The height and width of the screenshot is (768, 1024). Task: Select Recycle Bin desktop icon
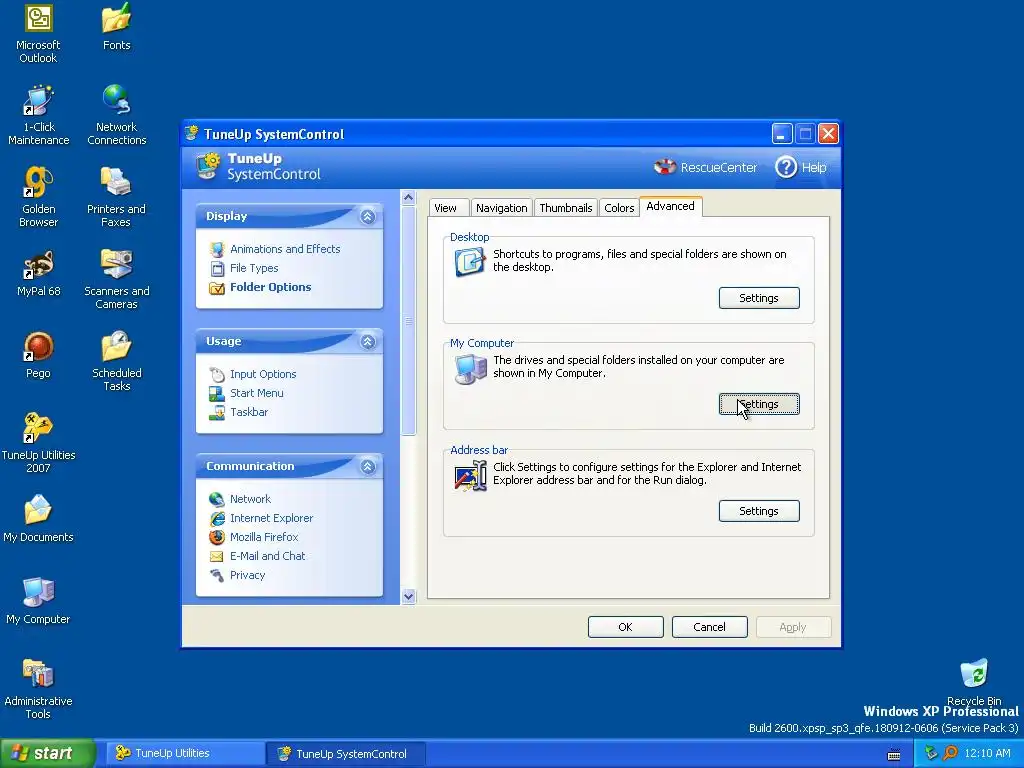point(973,682)
